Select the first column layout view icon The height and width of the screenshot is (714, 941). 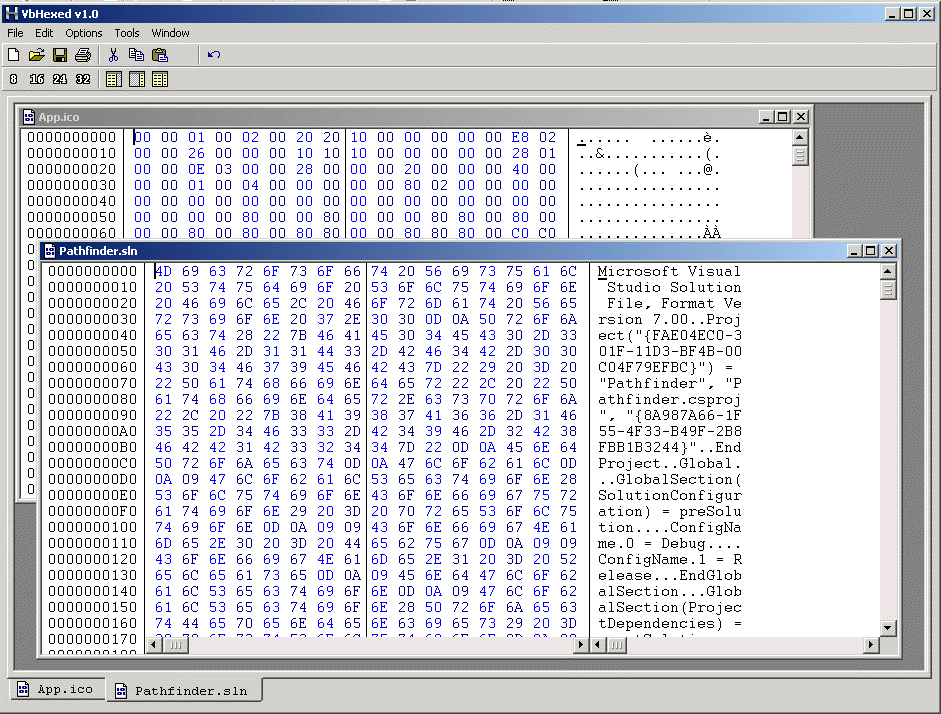coord(113,79)
